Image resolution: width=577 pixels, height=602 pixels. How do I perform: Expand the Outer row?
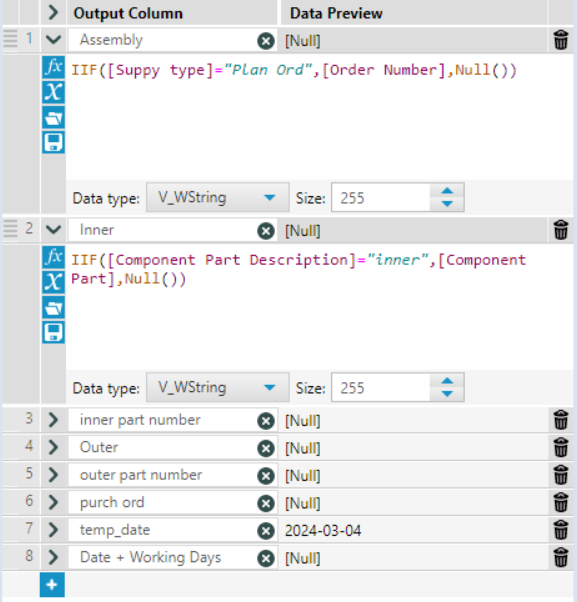point(53,447)
